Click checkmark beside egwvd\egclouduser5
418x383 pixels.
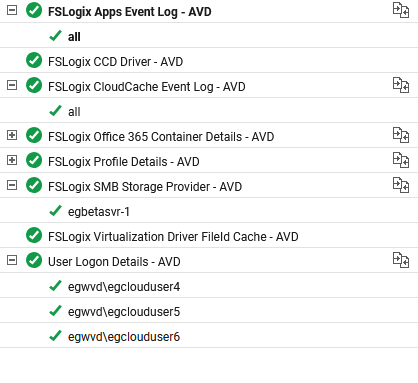coord(55,310)
